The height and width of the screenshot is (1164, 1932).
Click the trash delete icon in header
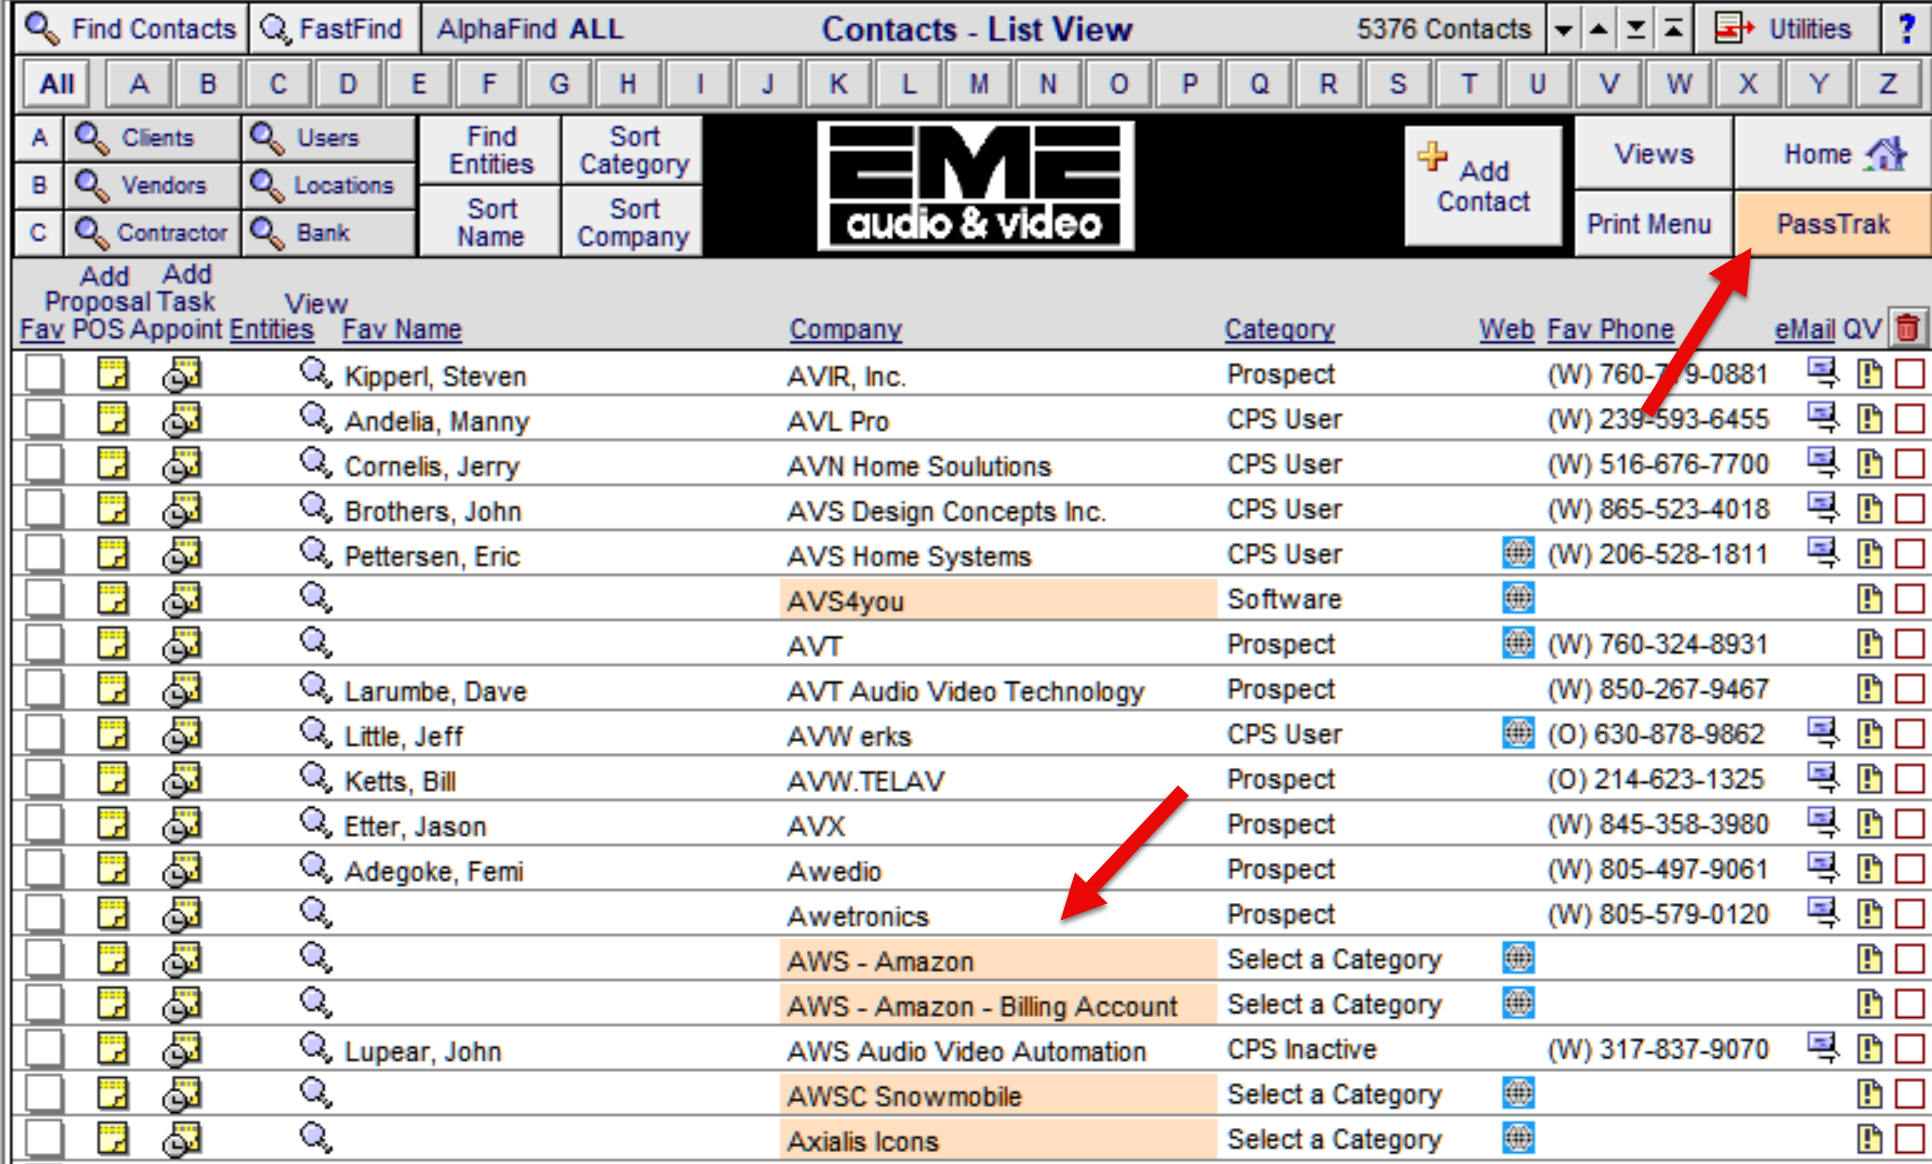tap(1908, 327)
